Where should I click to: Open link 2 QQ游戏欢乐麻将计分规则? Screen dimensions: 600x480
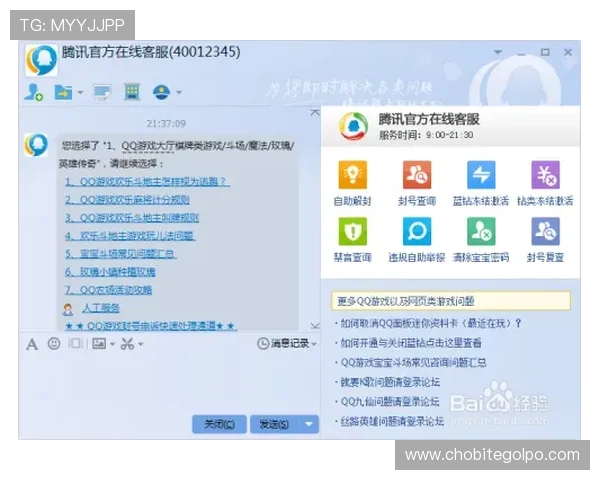point(127,200)
